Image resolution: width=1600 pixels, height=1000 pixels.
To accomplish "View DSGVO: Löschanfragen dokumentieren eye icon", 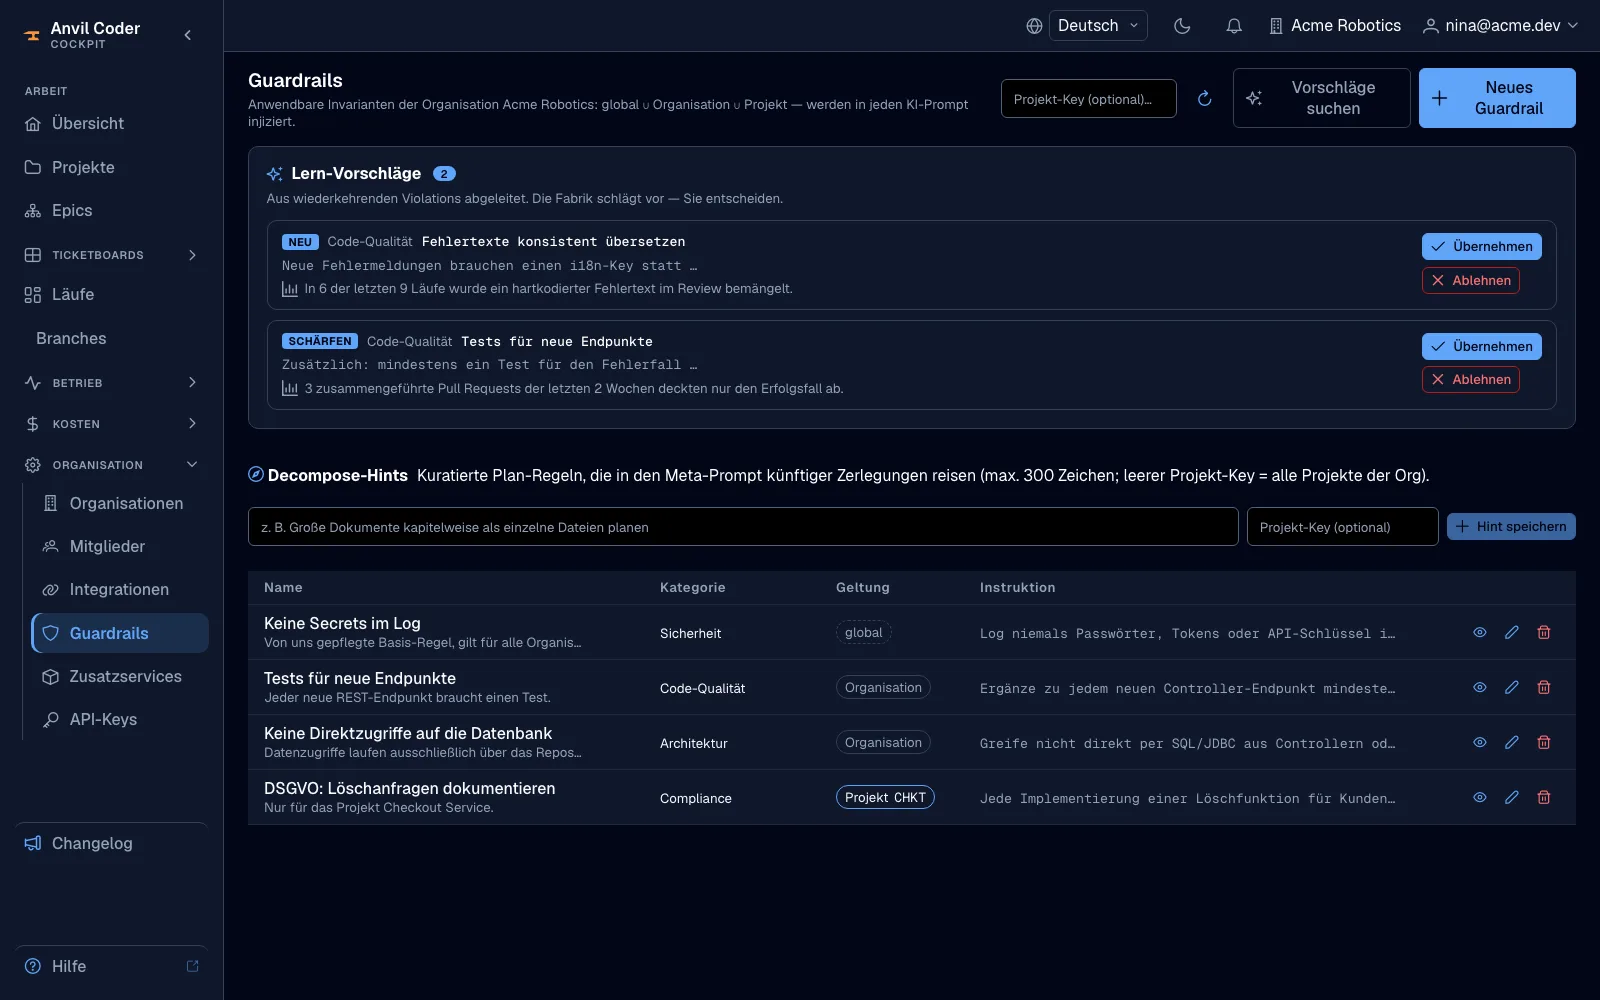I will (1480, 797).
